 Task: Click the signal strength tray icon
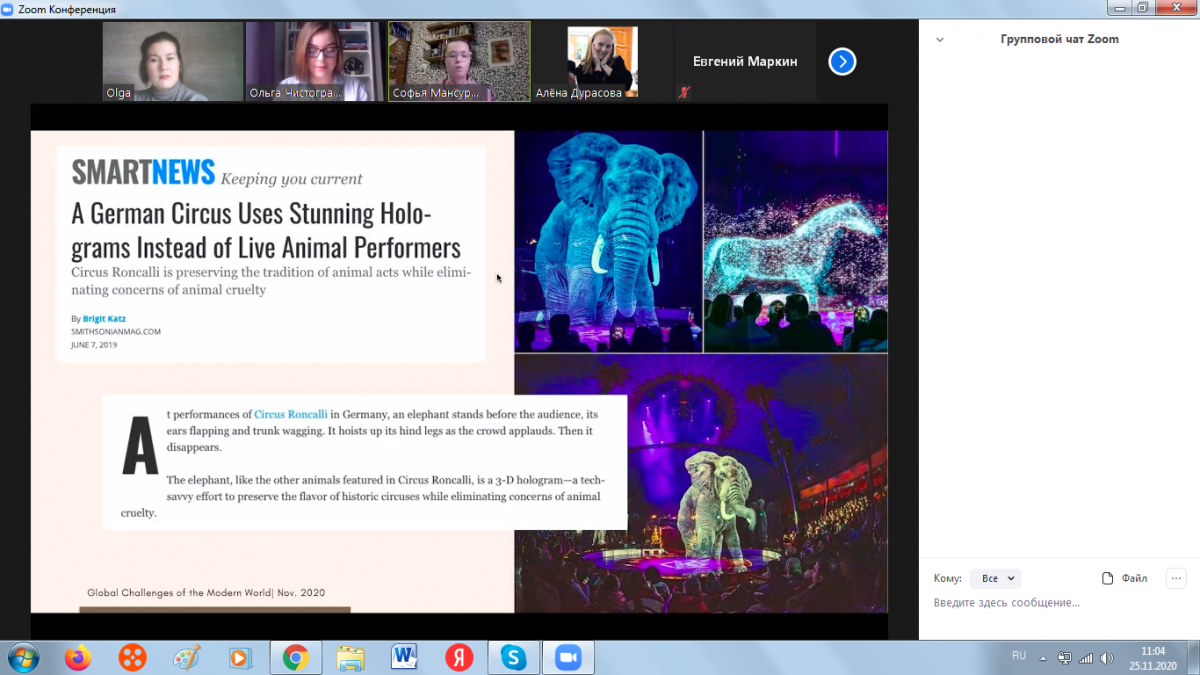(1087, 658)
